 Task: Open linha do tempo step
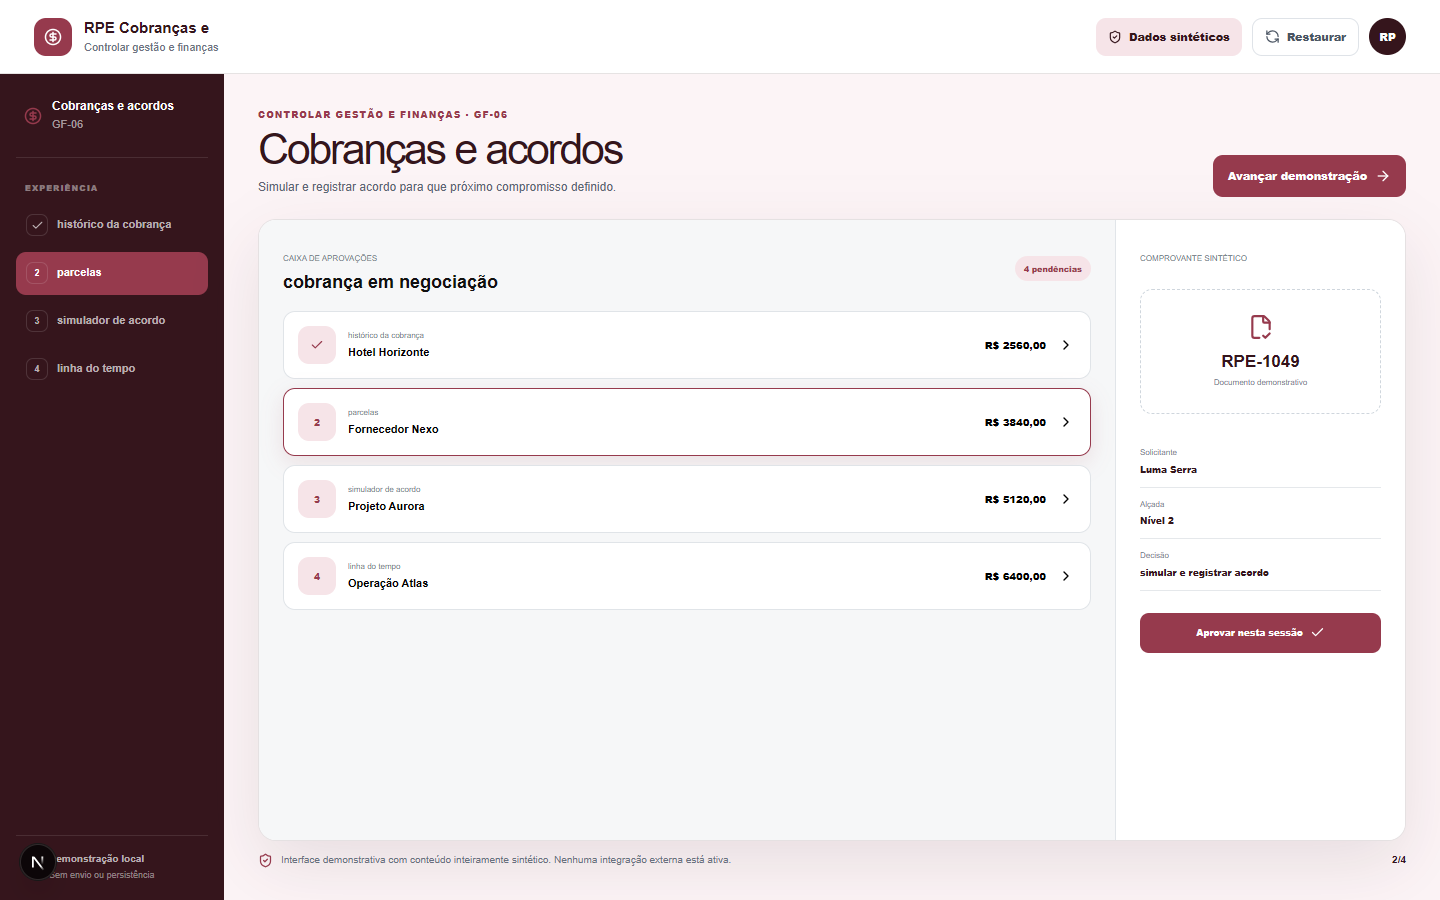(112, 369)
